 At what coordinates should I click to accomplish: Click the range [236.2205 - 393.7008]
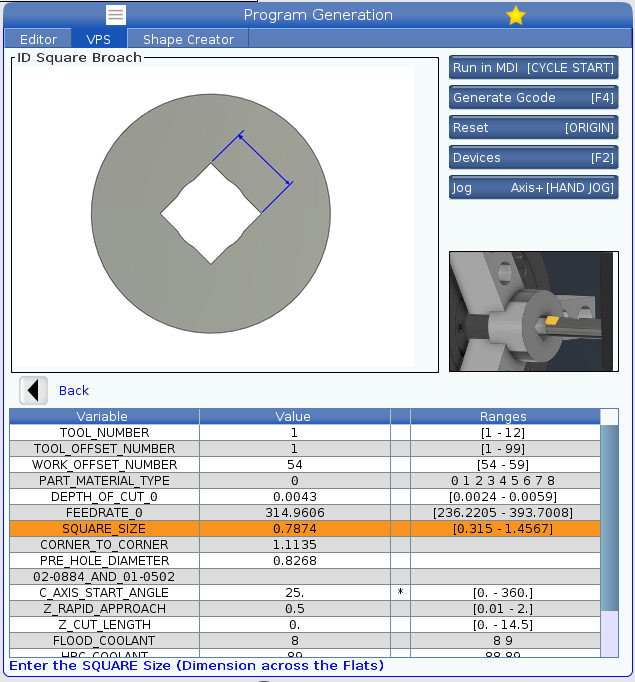click(503, 513)
